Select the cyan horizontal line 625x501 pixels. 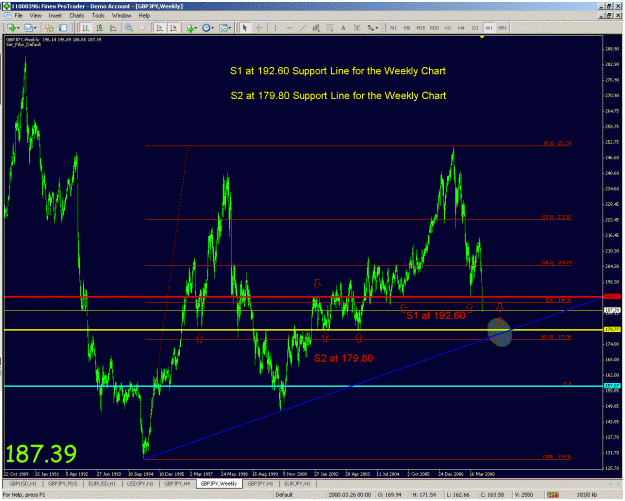click(x=303, y=386)
